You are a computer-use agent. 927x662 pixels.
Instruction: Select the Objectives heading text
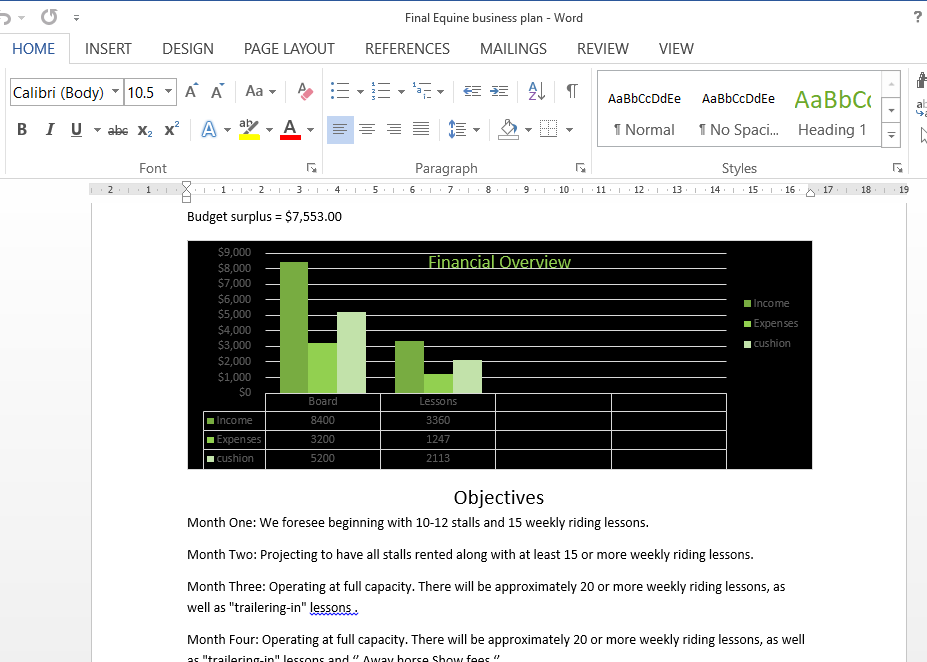coord(499,497)
